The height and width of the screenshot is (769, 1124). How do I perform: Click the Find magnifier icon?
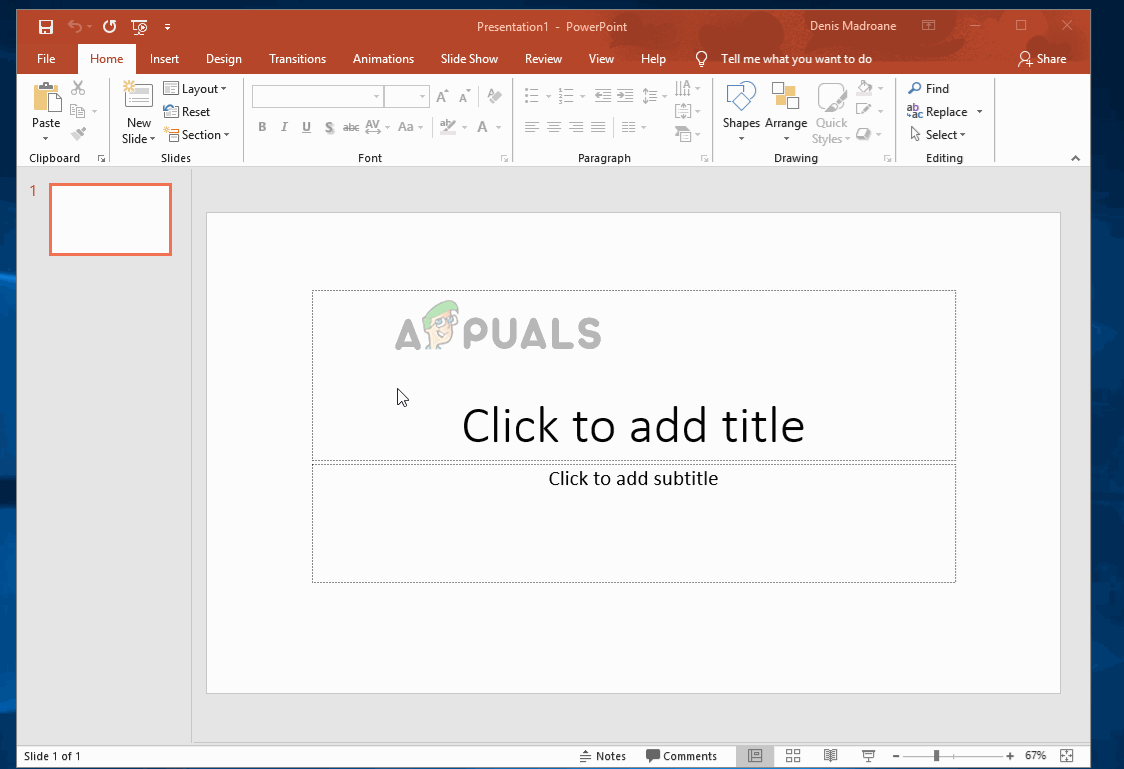pyautogui.click(x=915, y=89)
